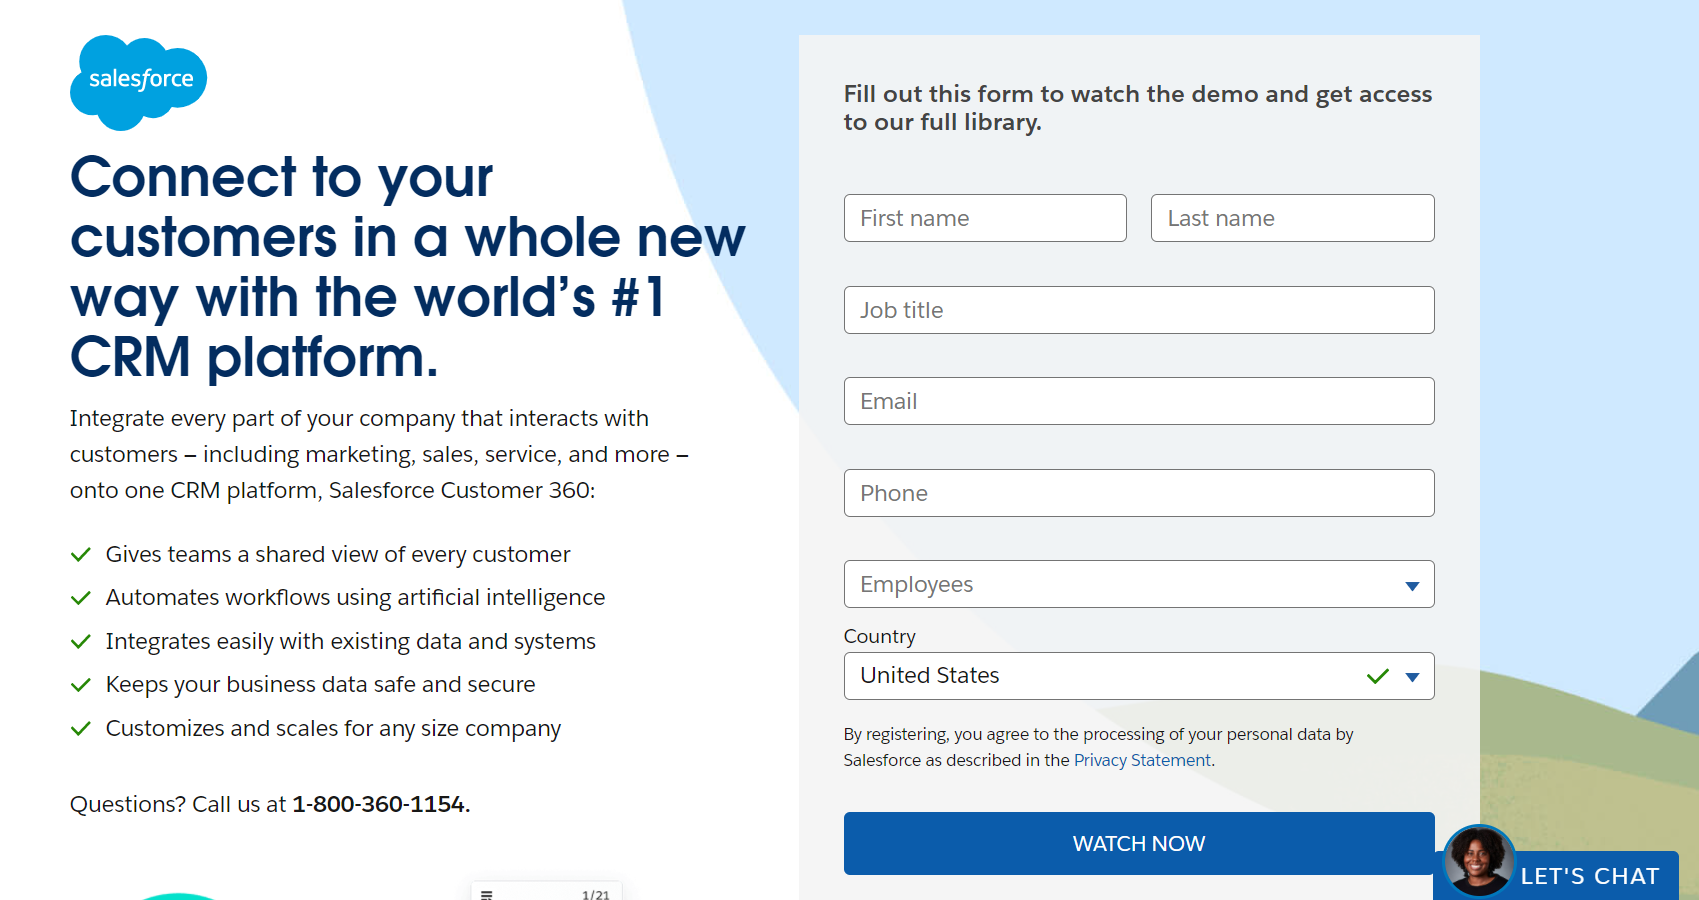This screenshot has height=900, width=1699.
Task: Open the Employees dropdown
Action: coord(1139,584)
